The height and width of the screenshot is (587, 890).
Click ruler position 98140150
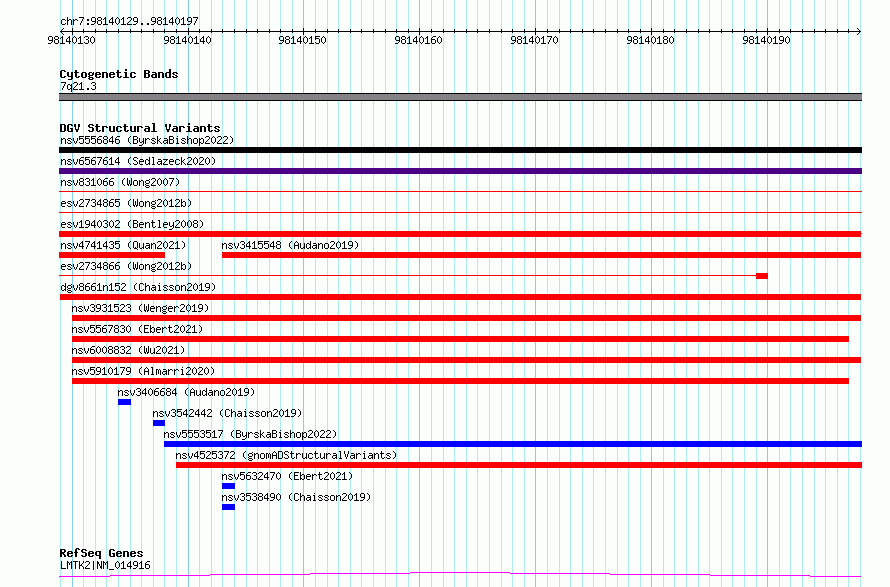click(x=303, y=40)
